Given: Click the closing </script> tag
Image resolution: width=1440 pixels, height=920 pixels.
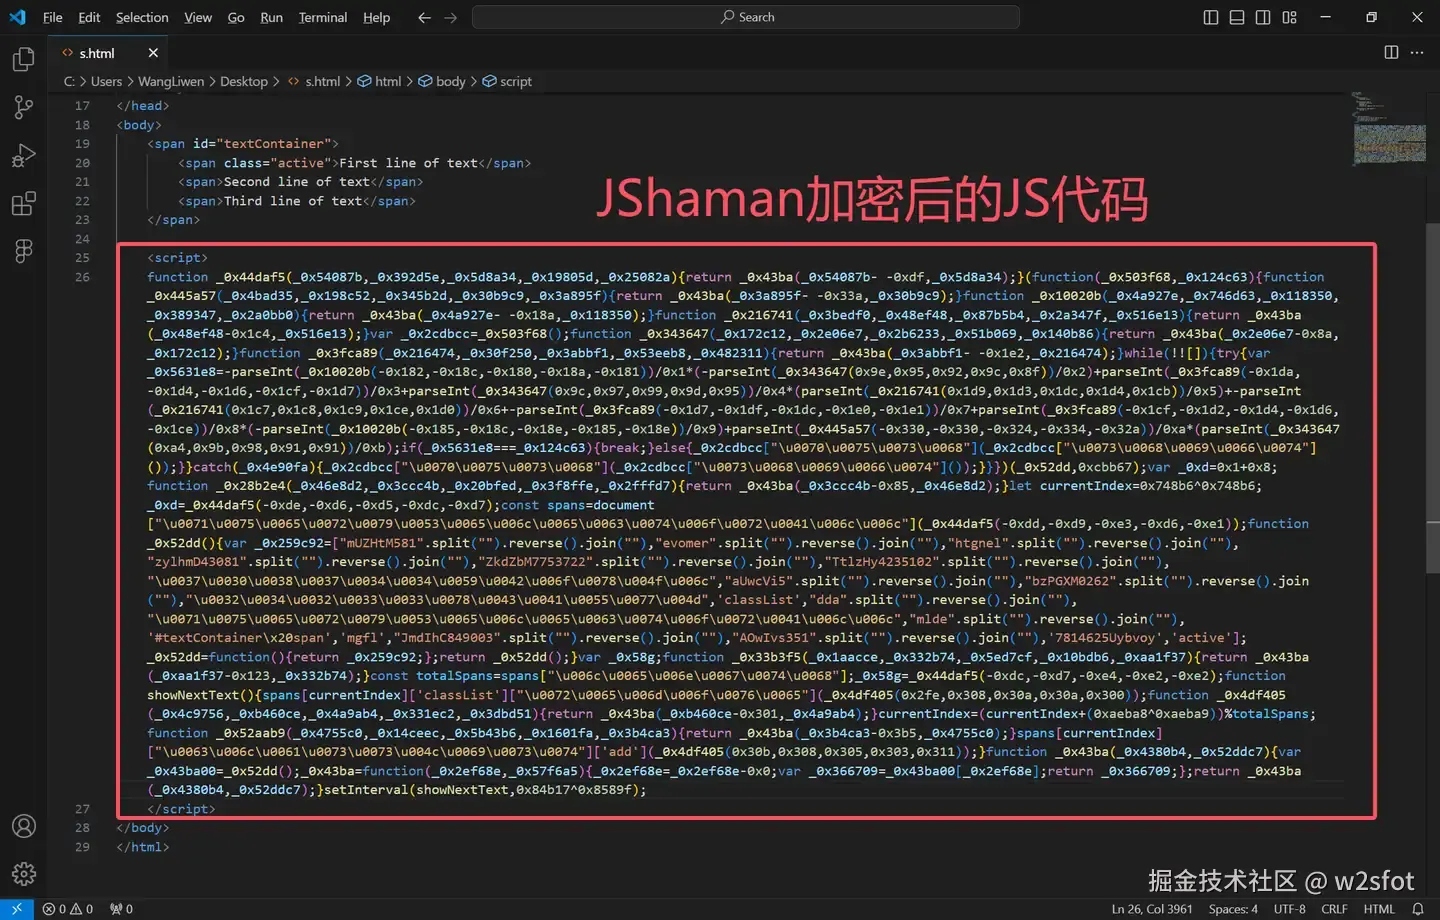Looking at the screenshot, I should point(181,809).
